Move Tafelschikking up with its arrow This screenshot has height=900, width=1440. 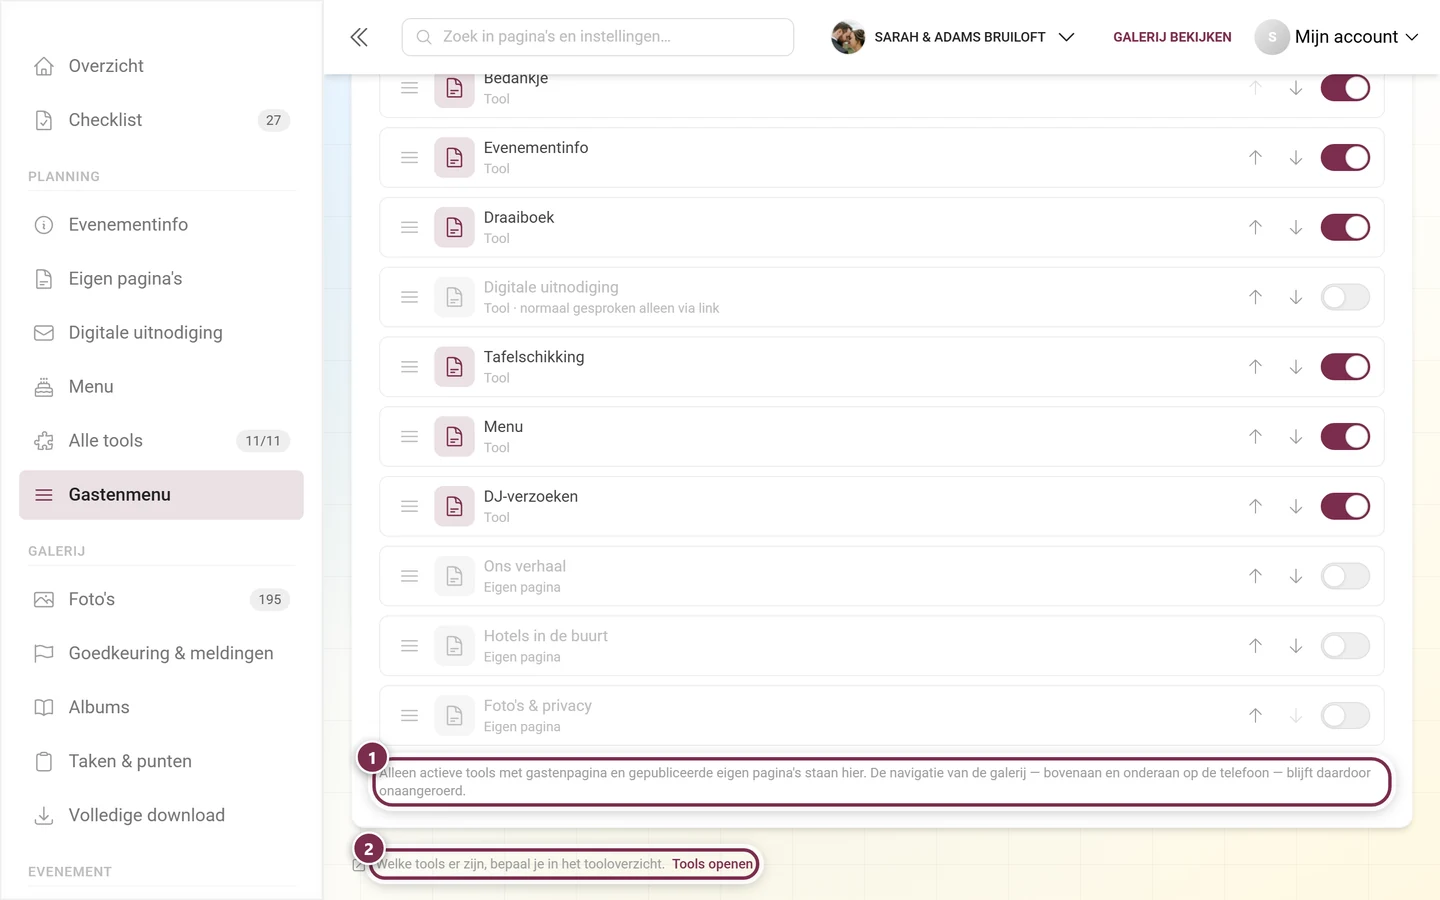click(1255, 367)
